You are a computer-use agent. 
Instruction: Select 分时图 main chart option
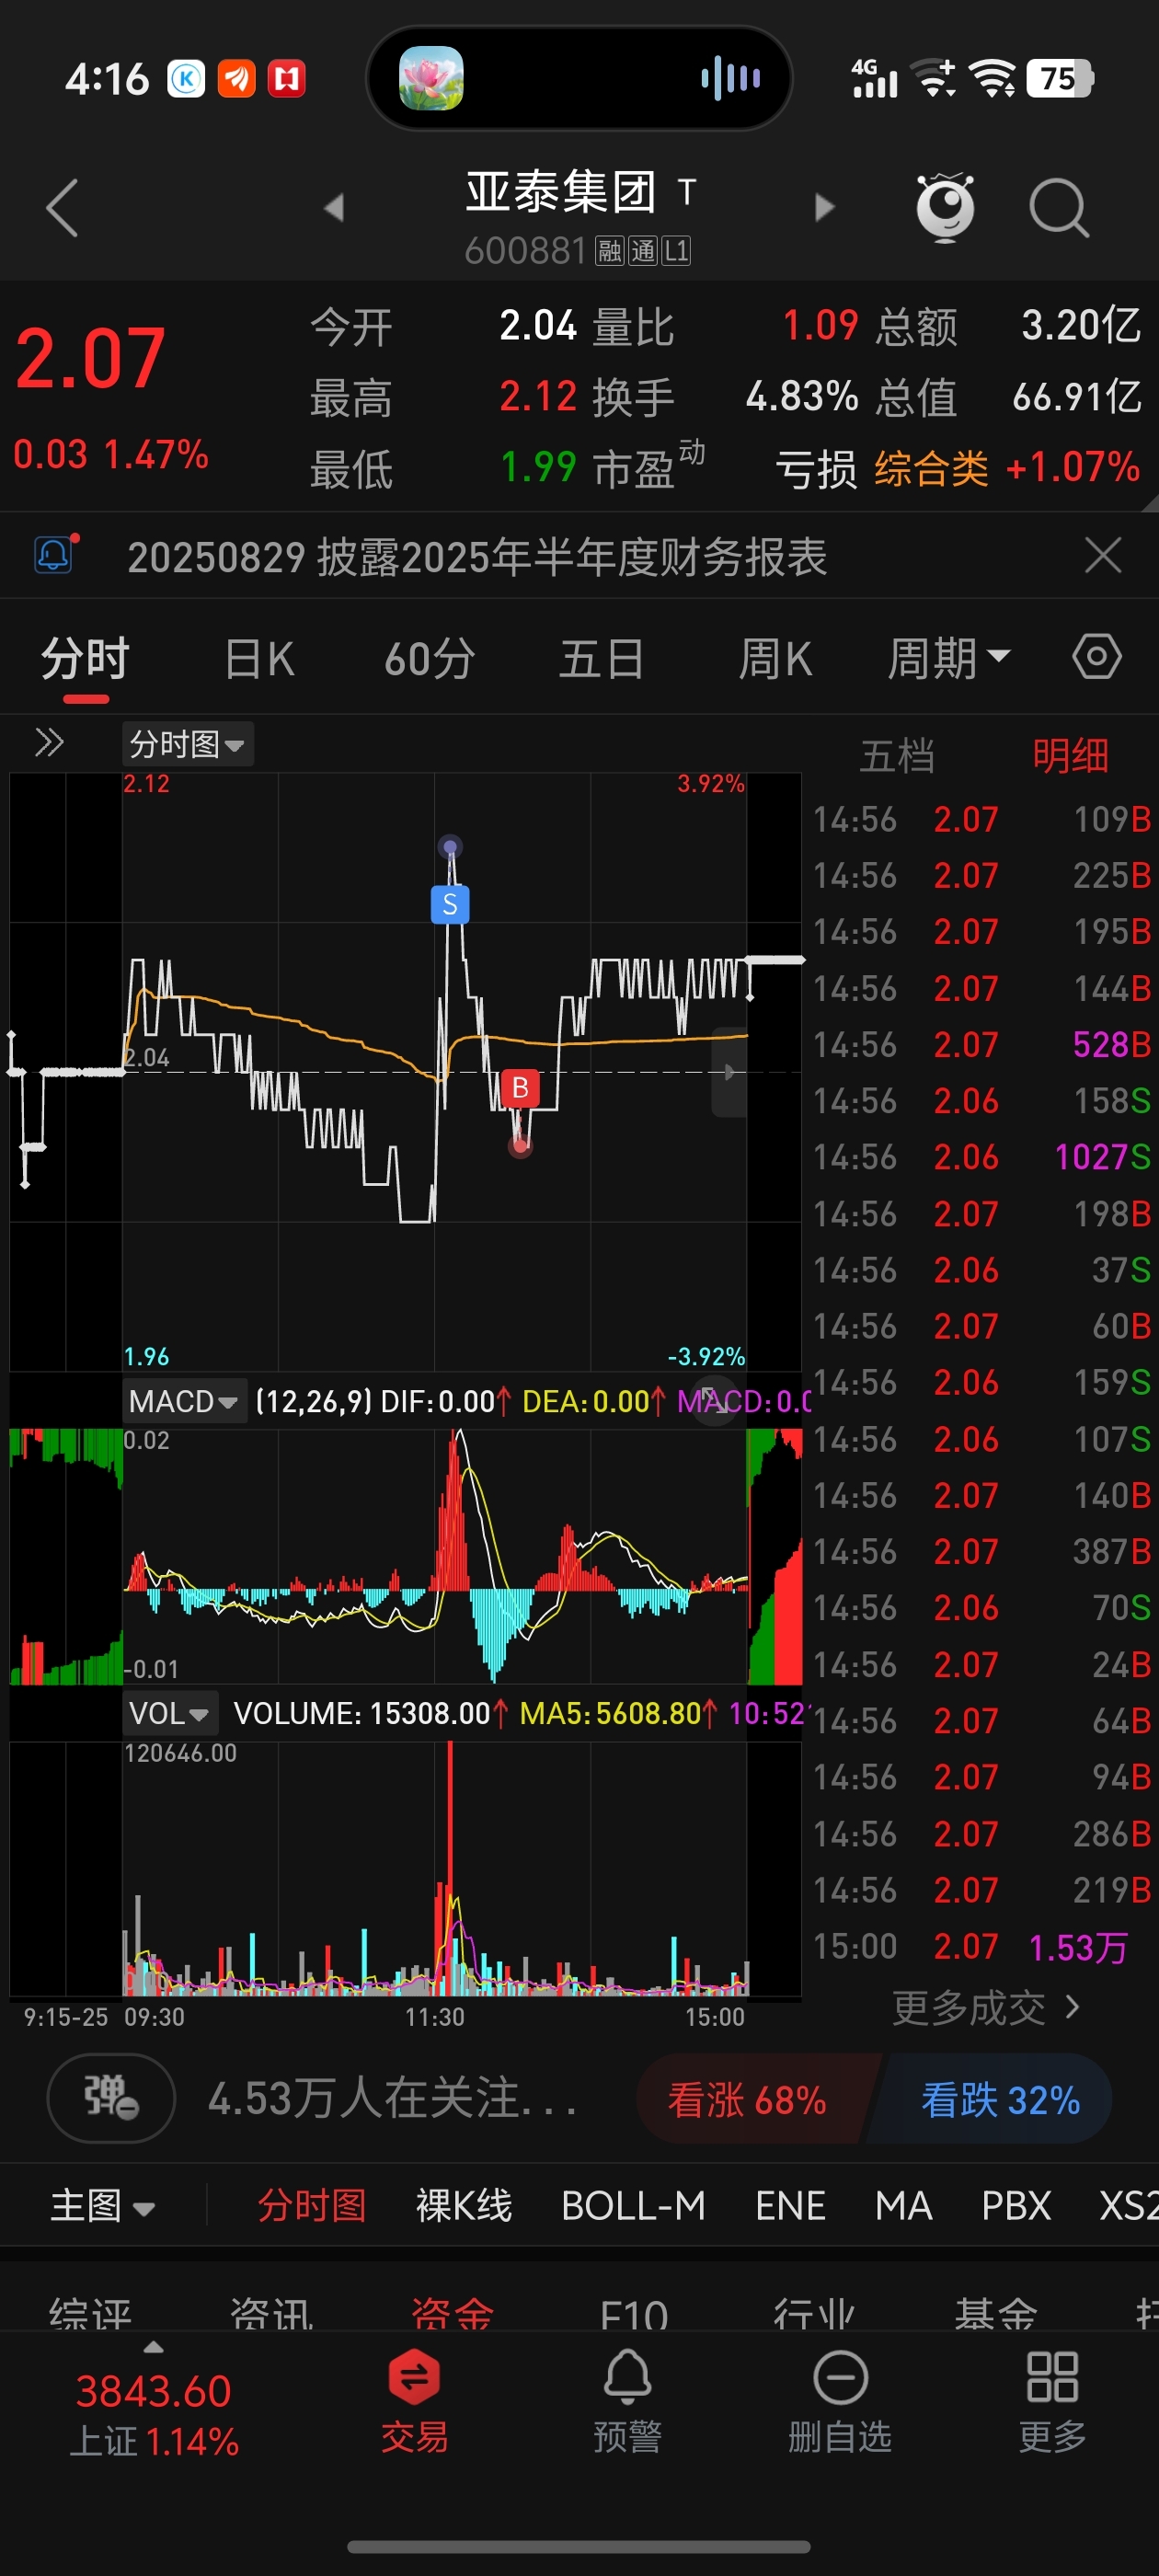pyautogui.click(x=312, y=2205)
